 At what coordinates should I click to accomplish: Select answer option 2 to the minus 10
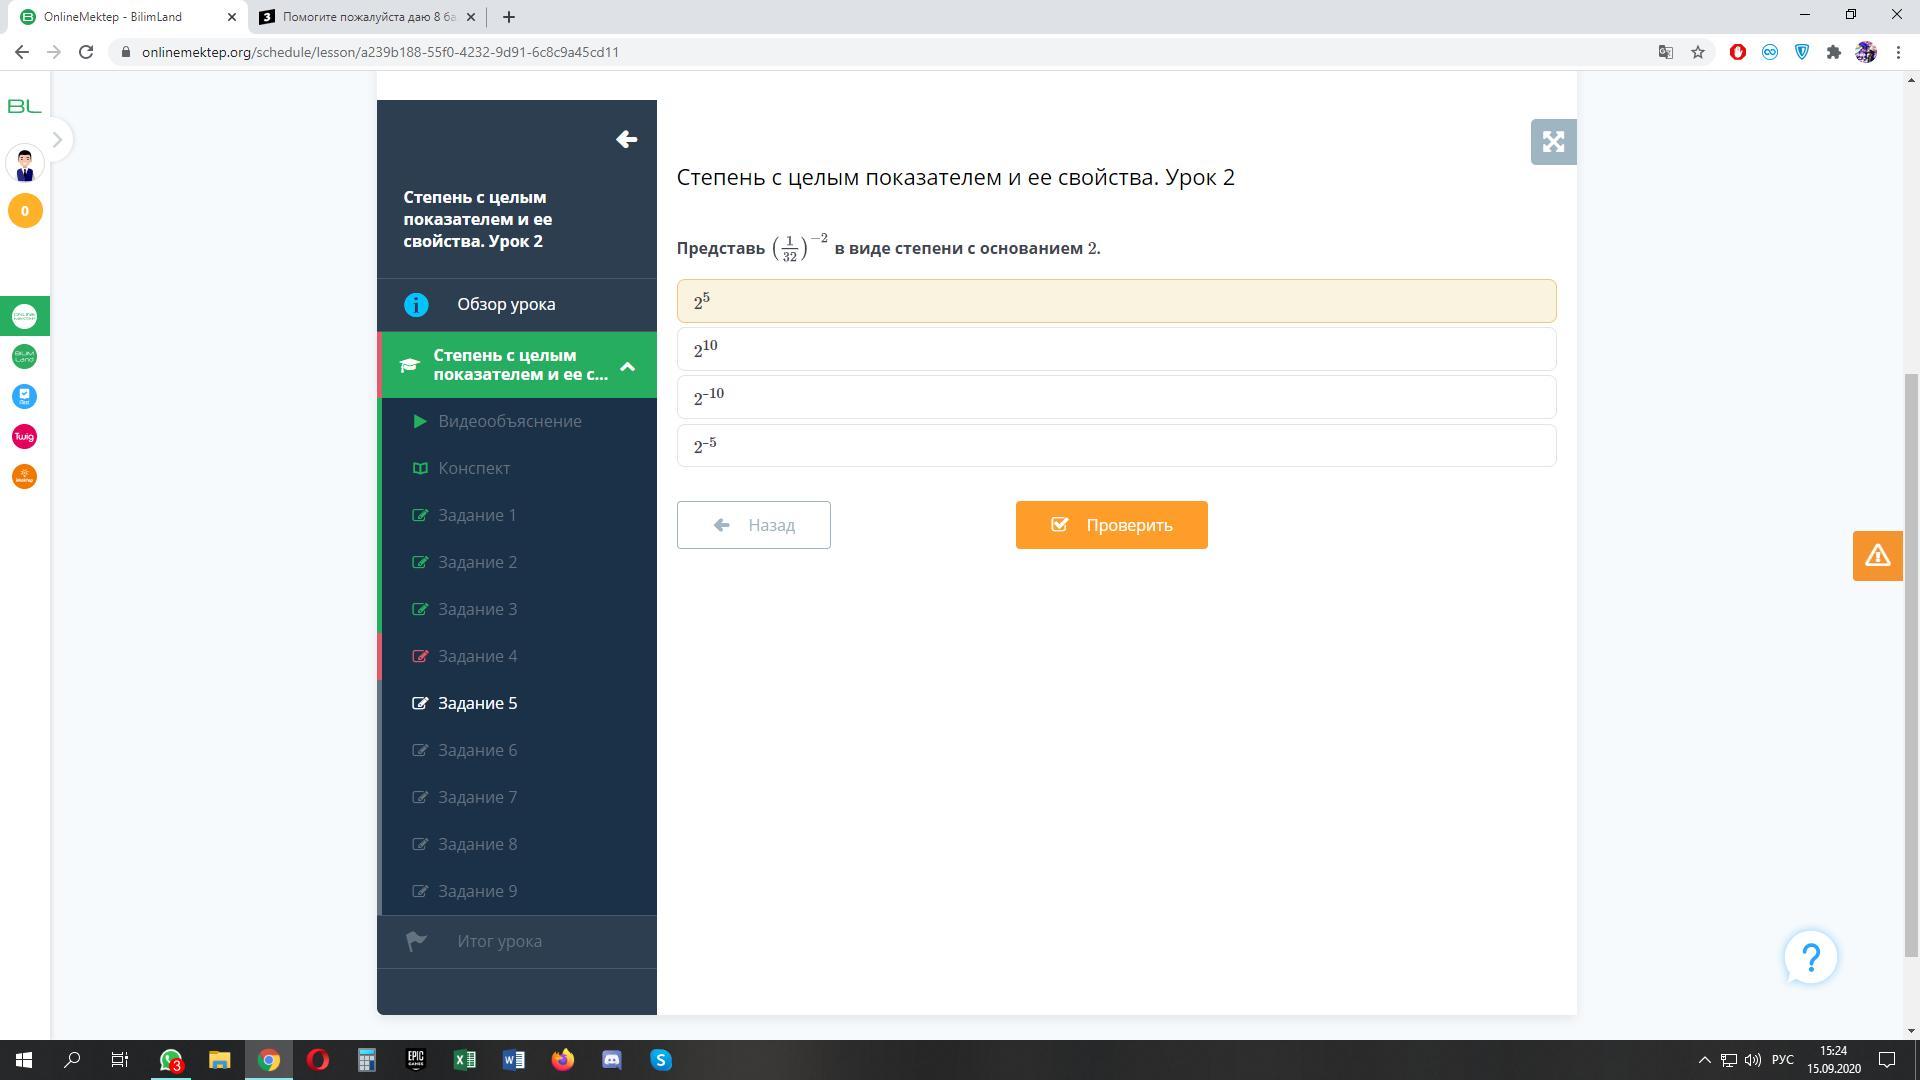pyautogui.click(x=1116, y=397)
